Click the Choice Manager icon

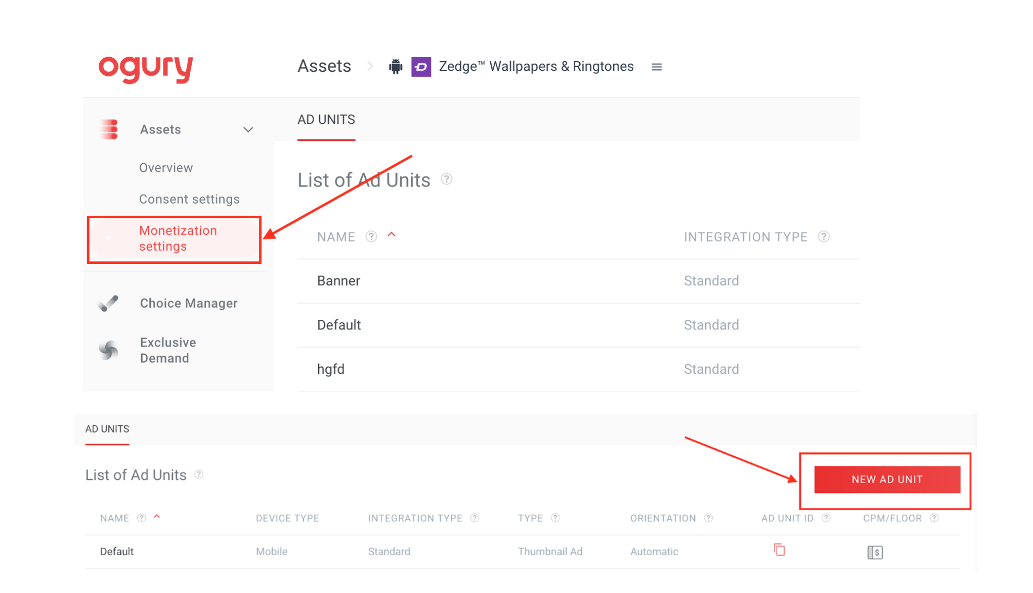[x=109, y=303]
